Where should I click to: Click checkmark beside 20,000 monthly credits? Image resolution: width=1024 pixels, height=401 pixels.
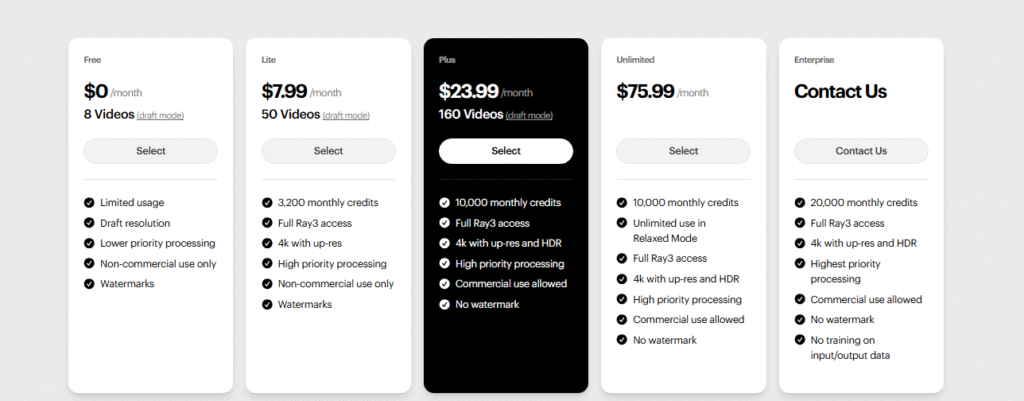coord(800,203)
